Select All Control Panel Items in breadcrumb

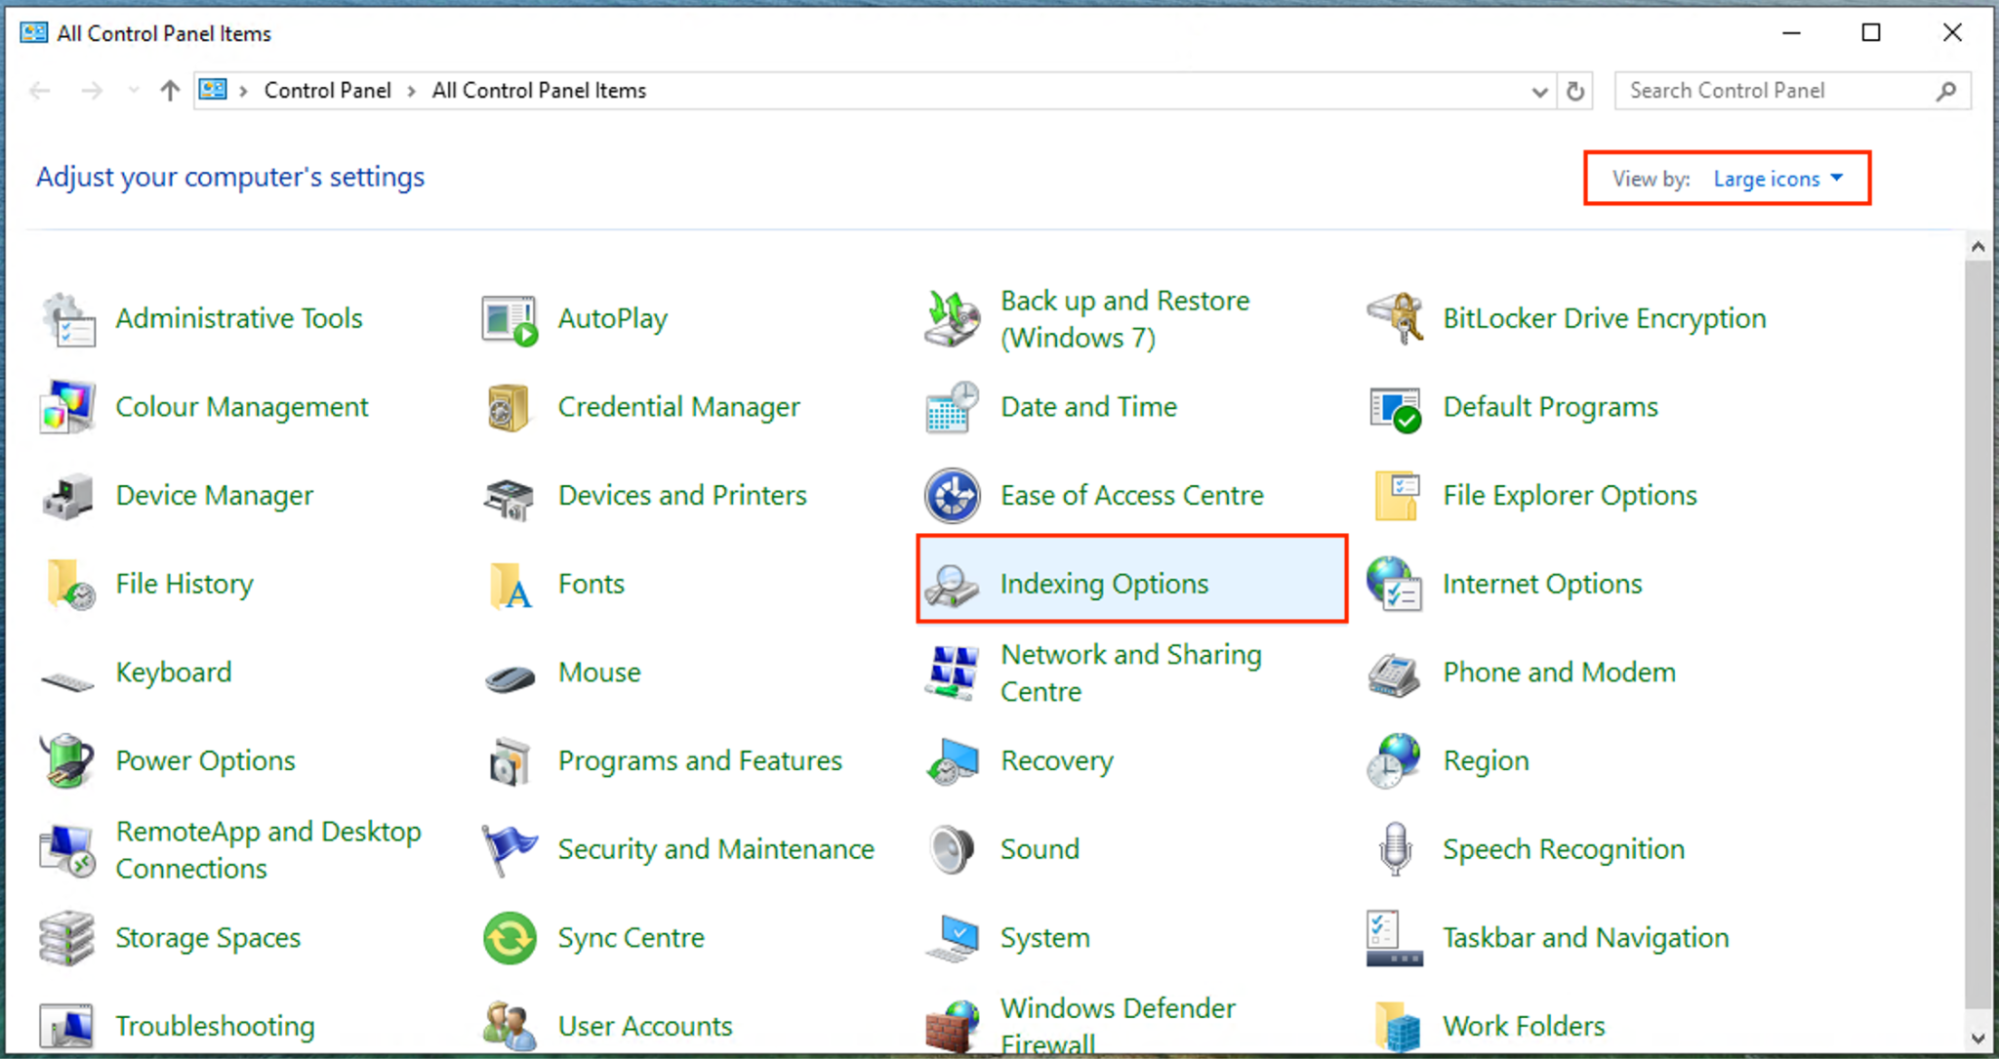point(538,90)
